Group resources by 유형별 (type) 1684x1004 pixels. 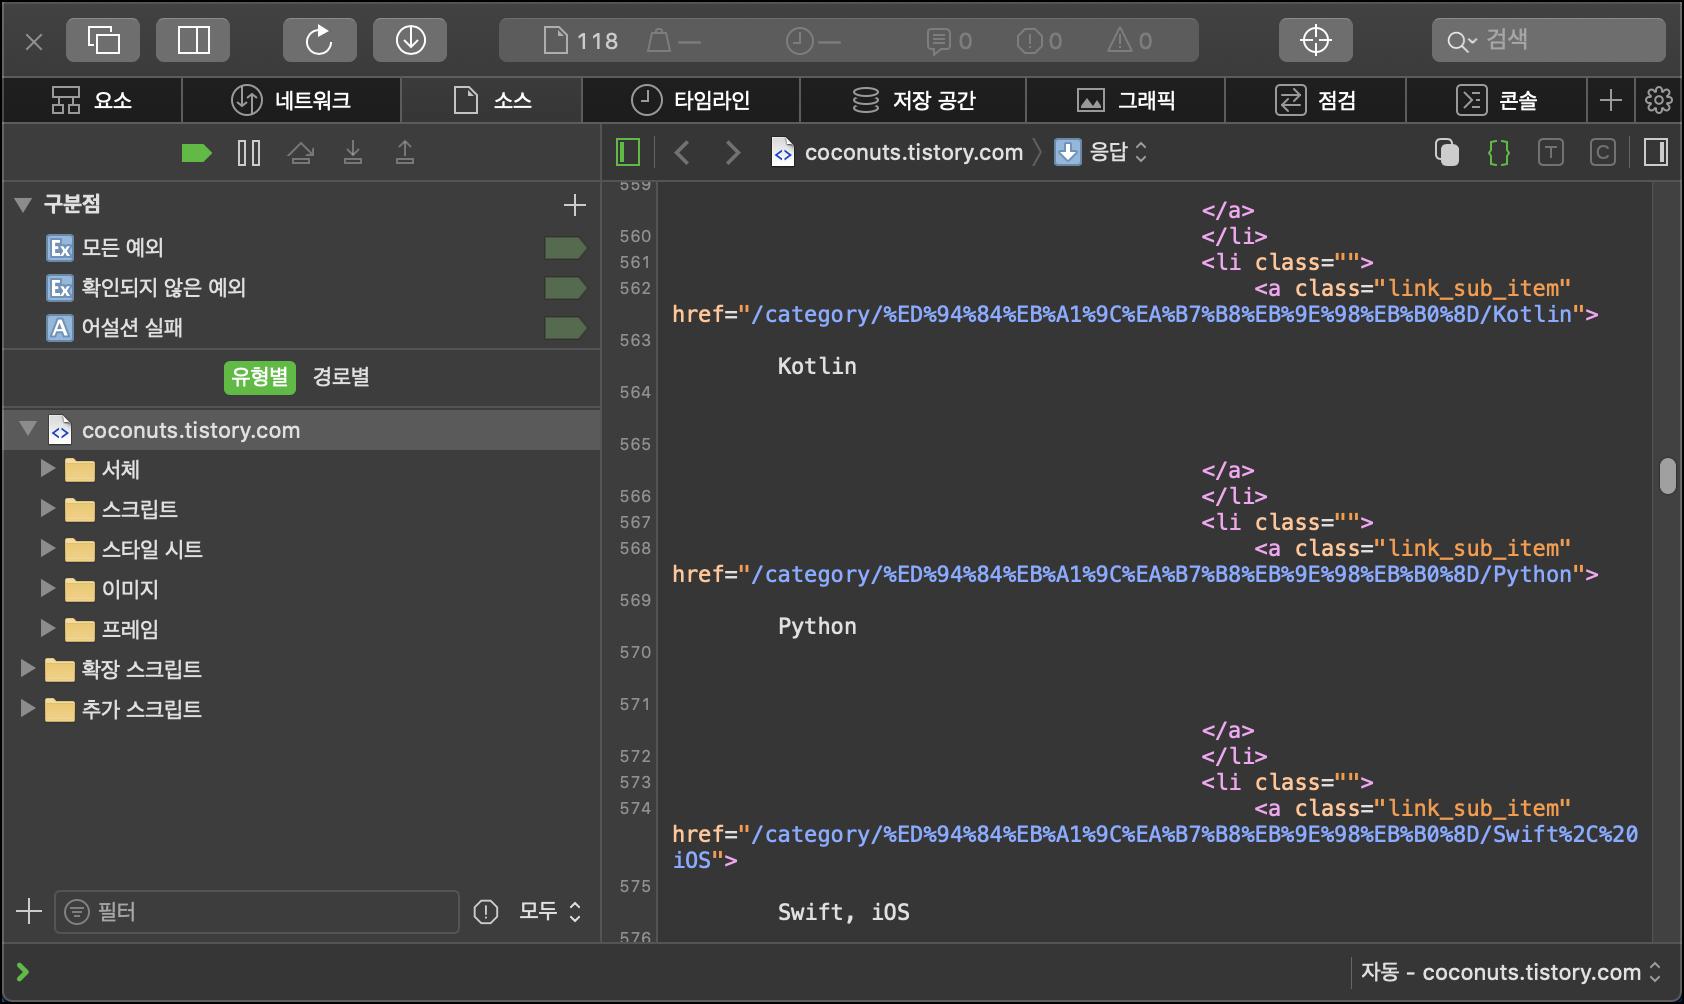point(260,377)
